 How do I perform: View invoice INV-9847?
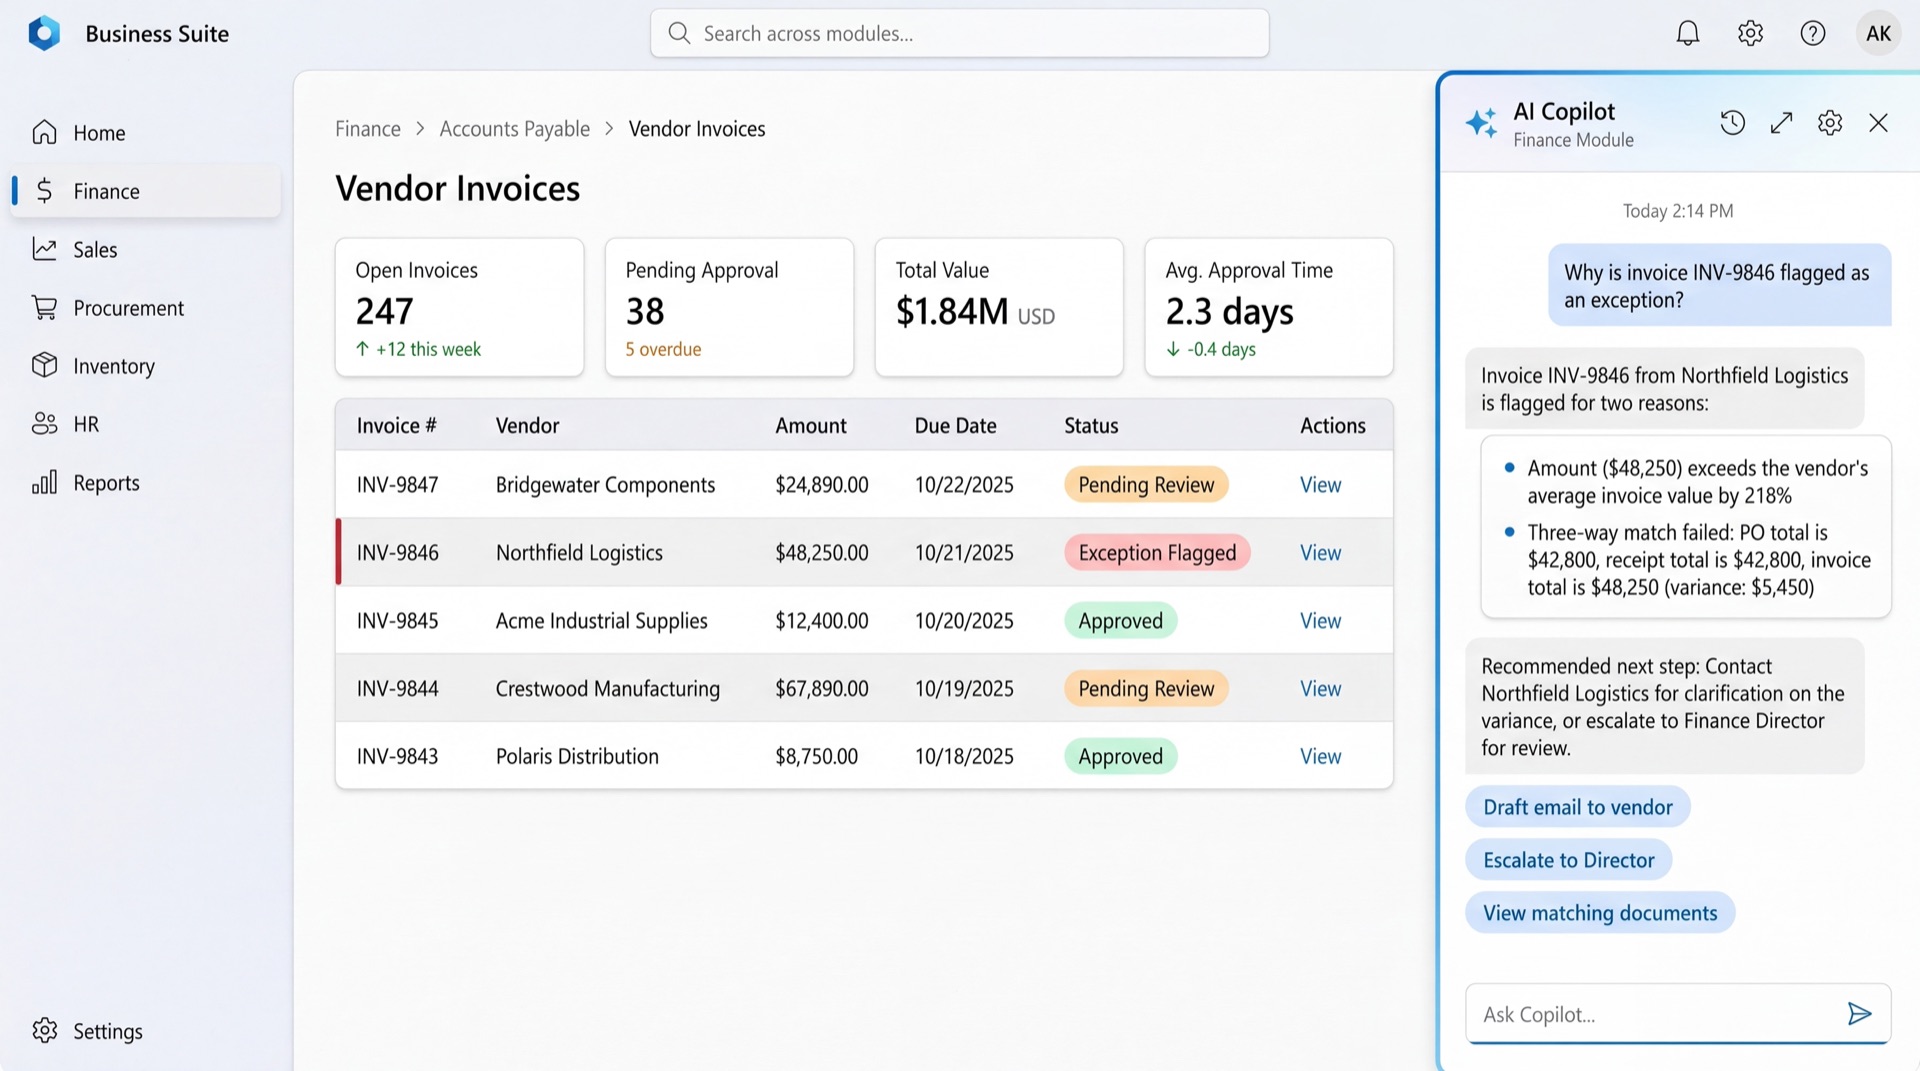pos(1320,485)
